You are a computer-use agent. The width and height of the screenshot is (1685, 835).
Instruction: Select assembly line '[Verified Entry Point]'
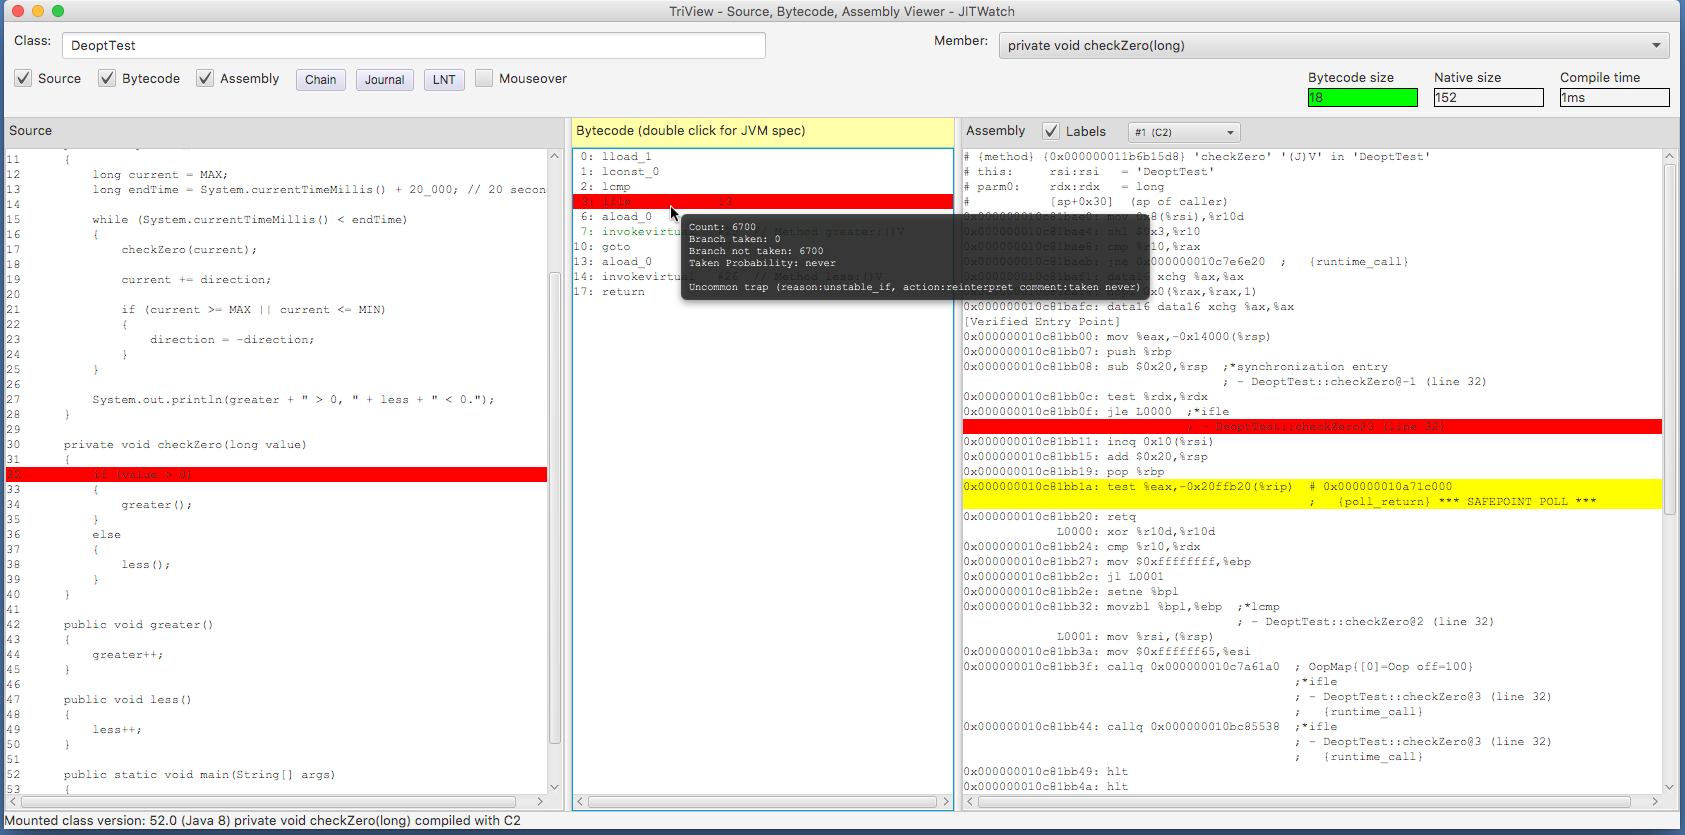pyautogui.click(x=1042, y=322)
